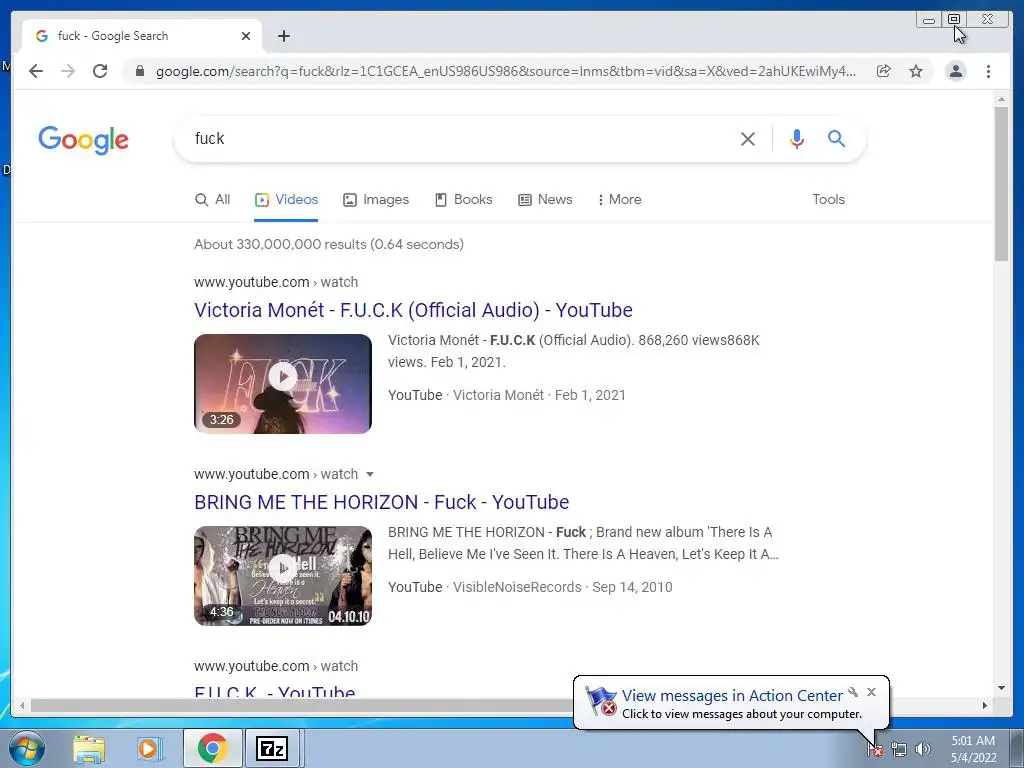Open Chrome profile avatar menu
The image size is (1024, 768).
pos(955,71)
